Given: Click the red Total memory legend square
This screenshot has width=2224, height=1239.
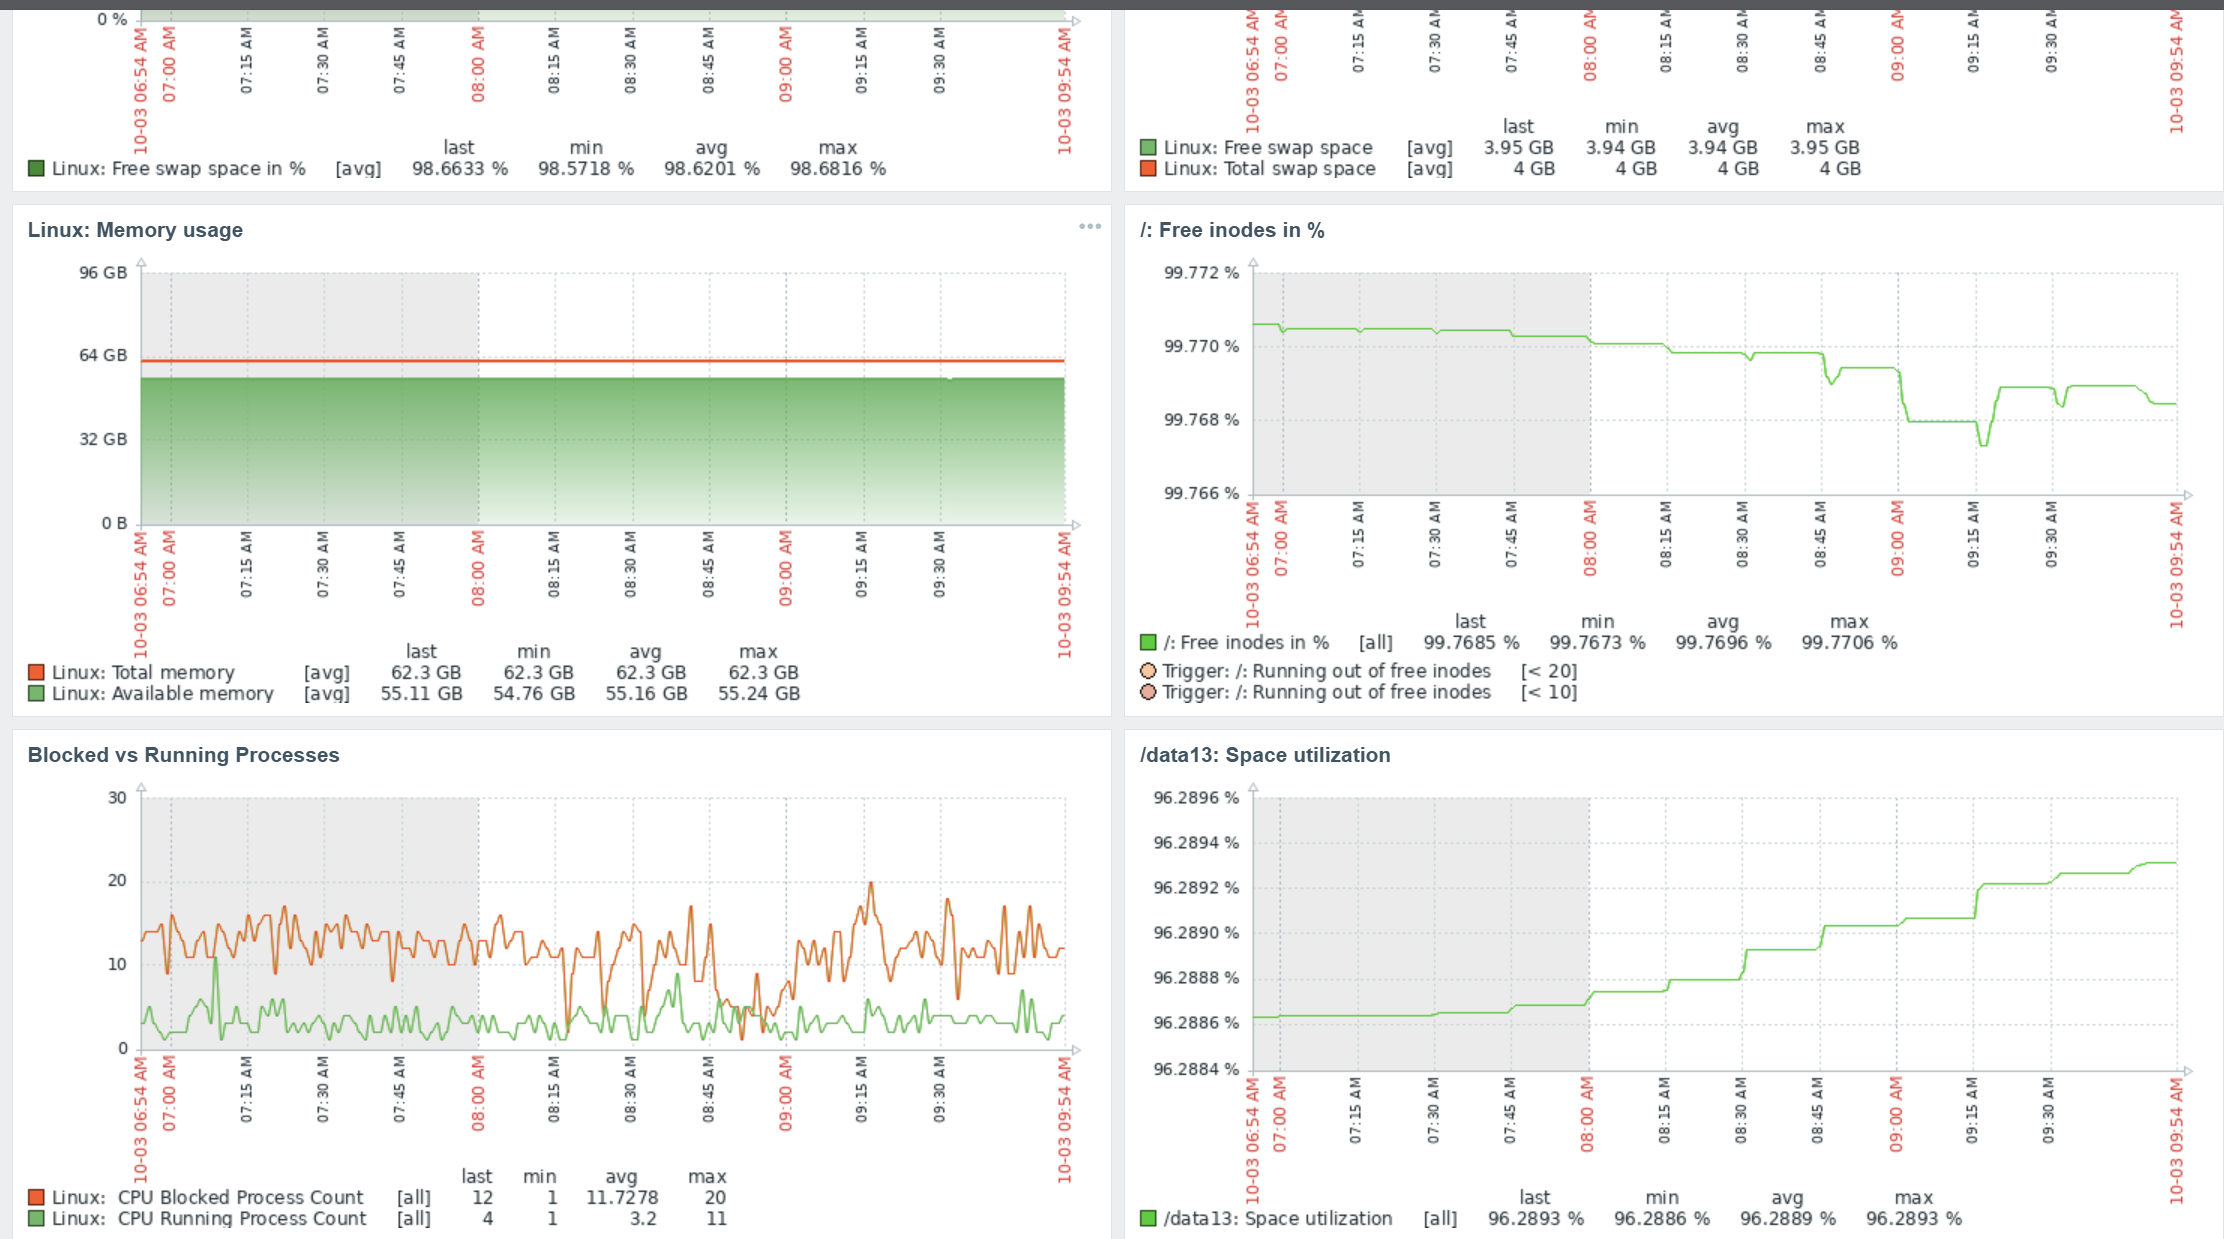Looking at the screenshot, I should pos(36,672).
